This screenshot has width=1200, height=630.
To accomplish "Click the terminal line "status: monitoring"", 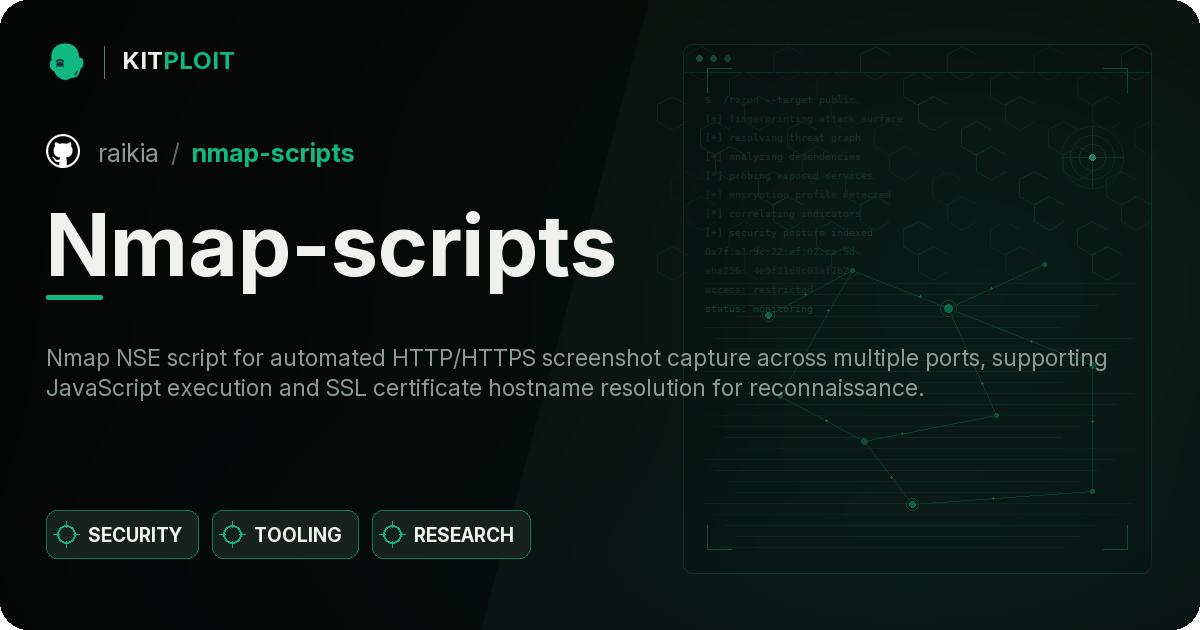I will 759,309.
